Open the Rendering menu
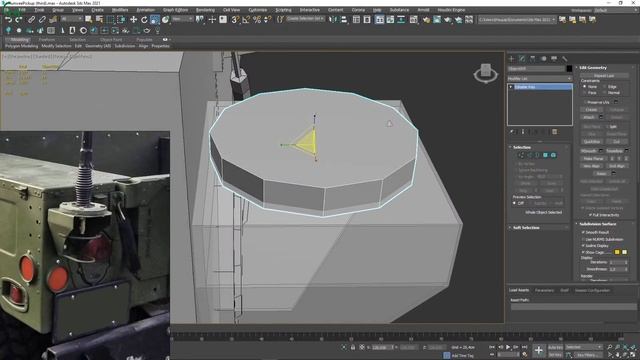Viewport: 640px width, 360px height. point(205,10)
